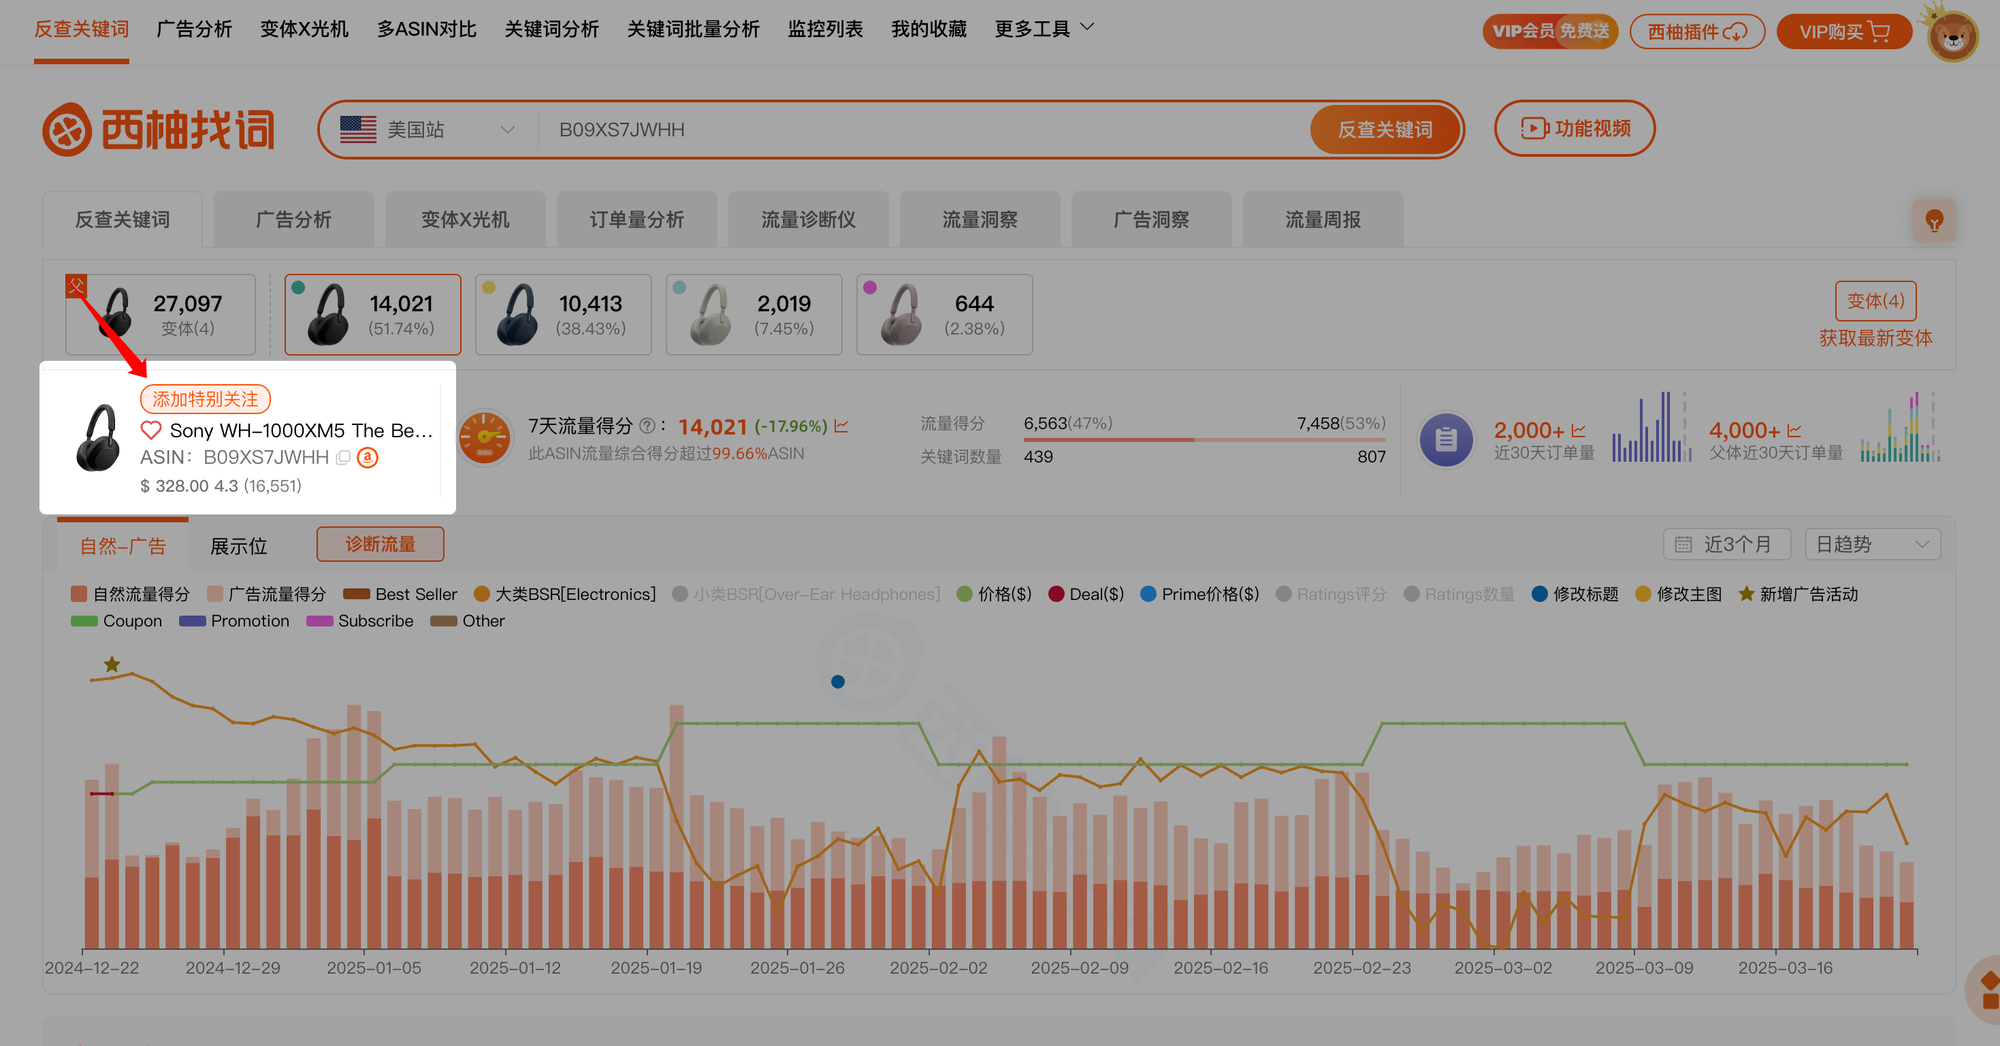The width and height of the screenshot is (2000, 1046).
Task: Click the floating orange widget at bottom right
Action: tap(1984, 990)
